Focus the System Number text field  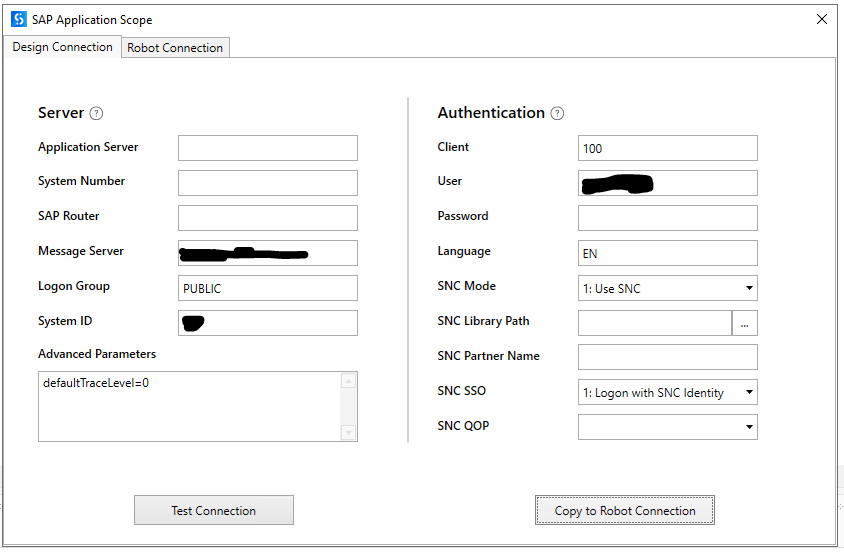coord(267,183)
